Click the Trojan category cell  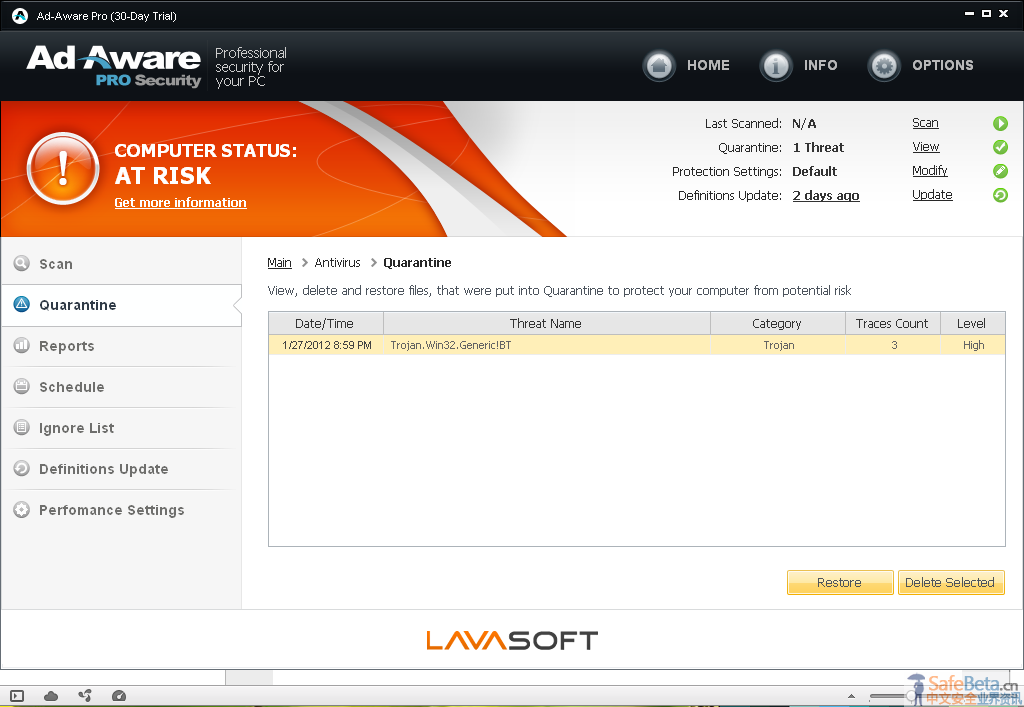click(778, 345)
